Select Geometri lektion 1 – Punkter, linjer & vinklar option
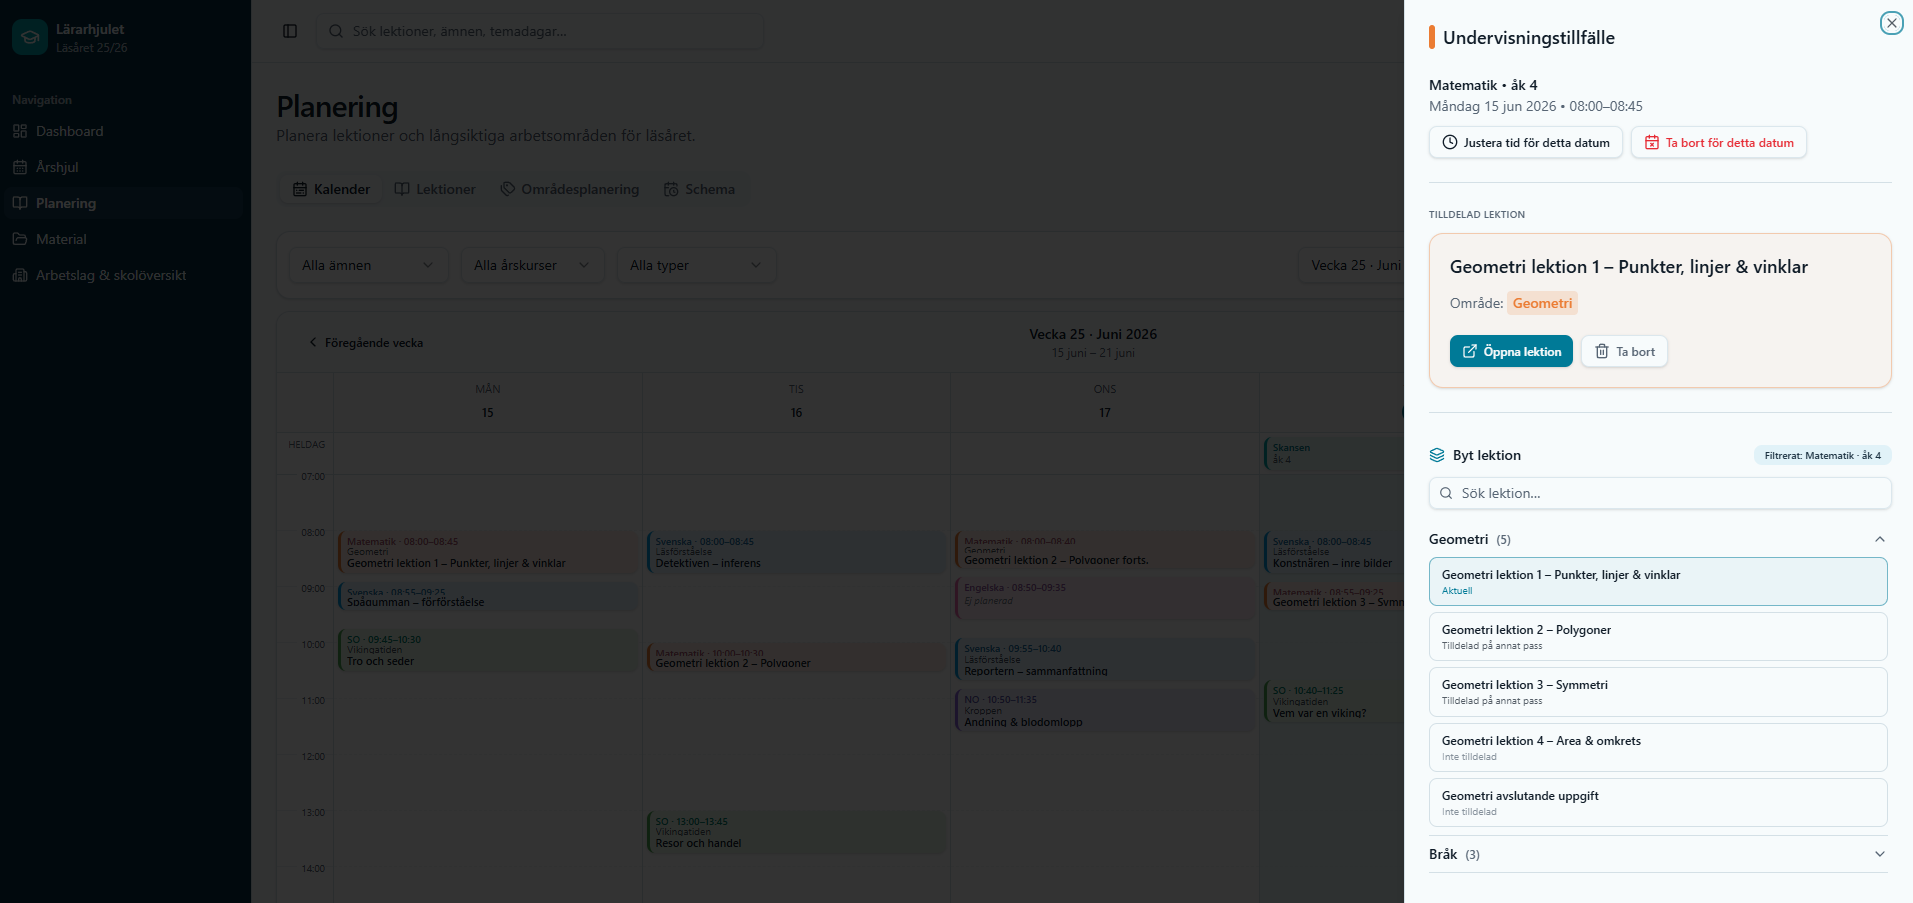1913x903 pixels. coord(1658,581)
